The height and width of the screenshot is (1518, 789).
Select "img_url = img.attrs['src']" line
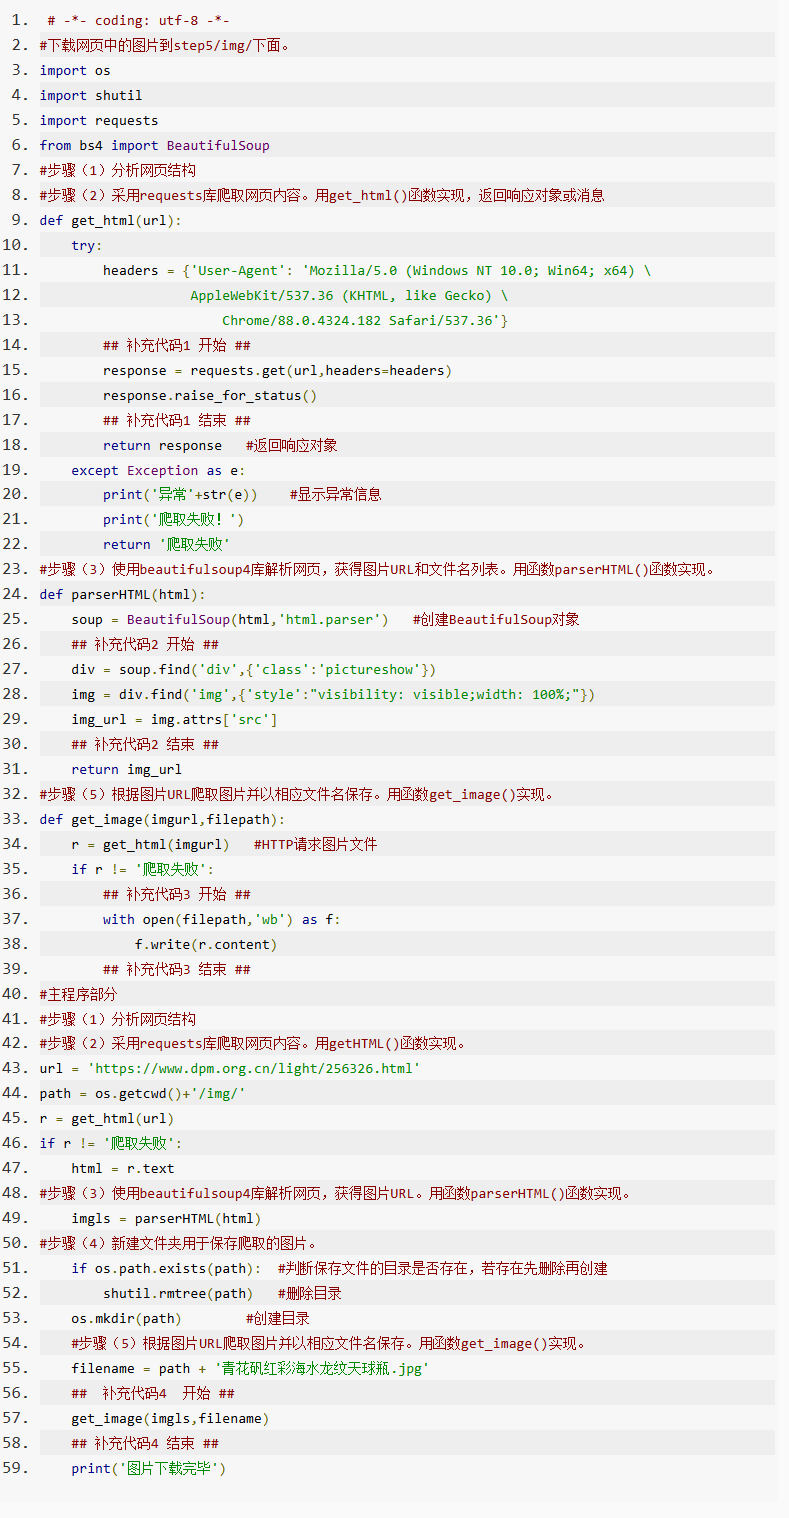pos(174,719)
